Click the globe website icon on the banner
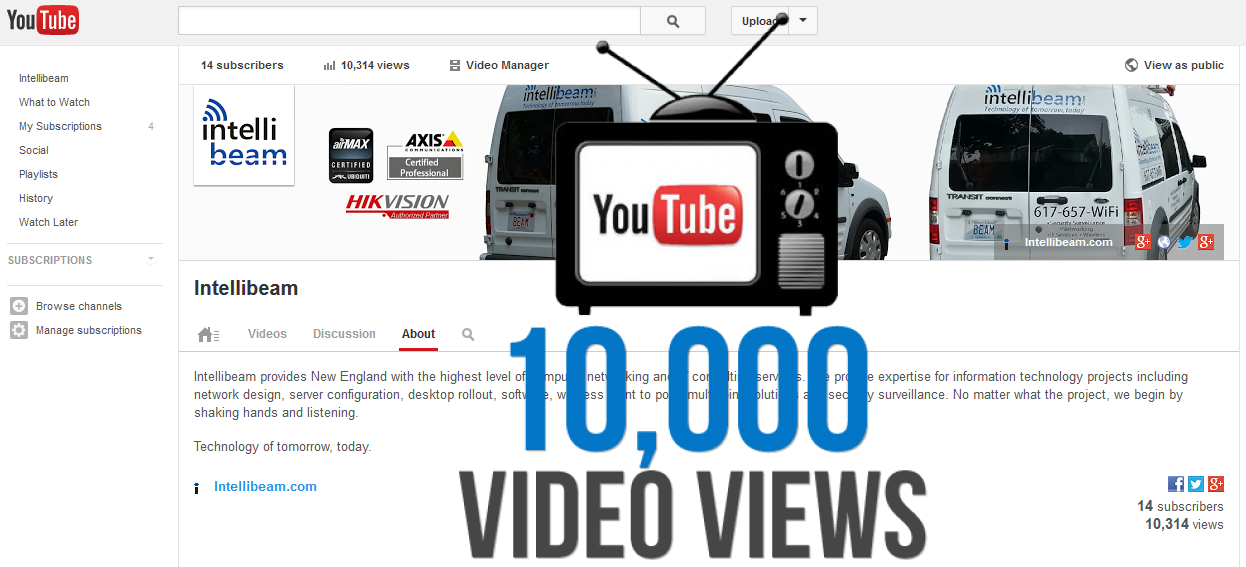 pos(1164,242)
